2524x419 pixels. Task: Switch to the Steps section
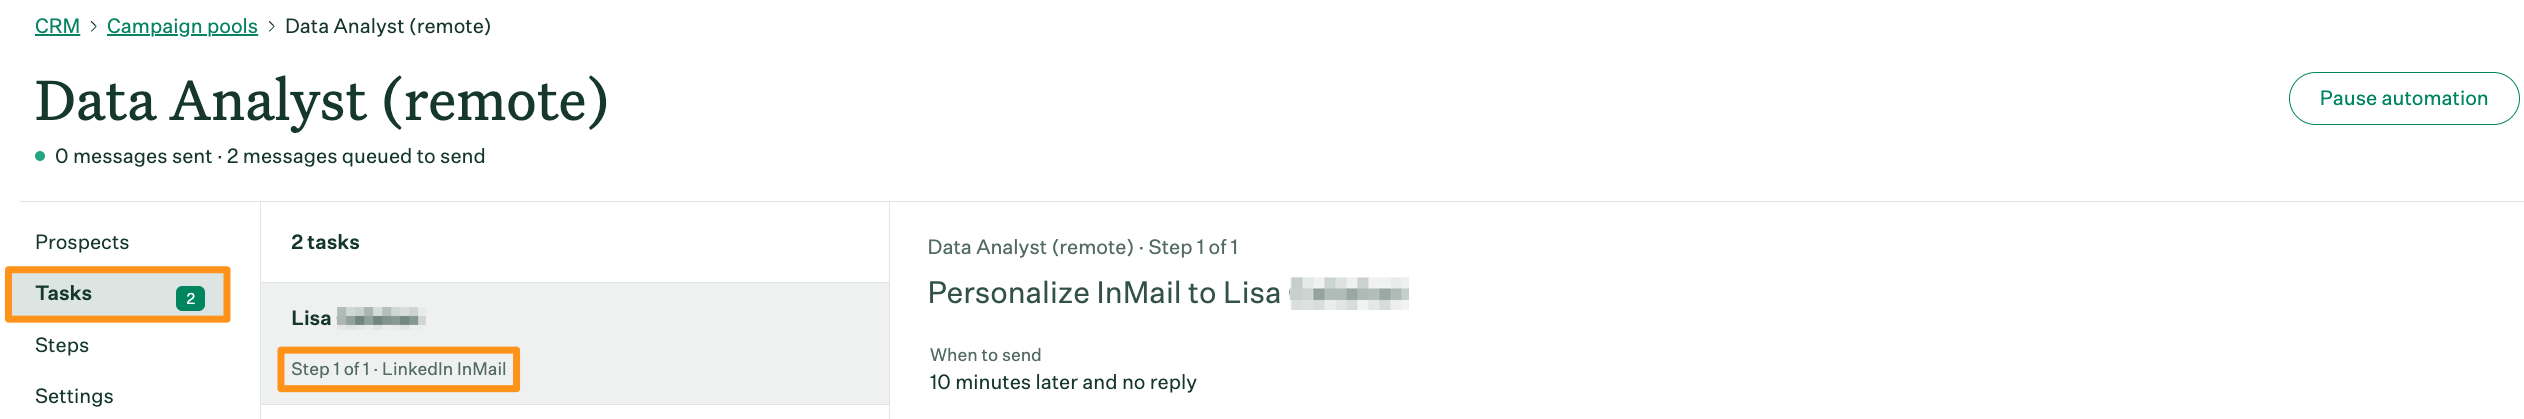(62, 345)
